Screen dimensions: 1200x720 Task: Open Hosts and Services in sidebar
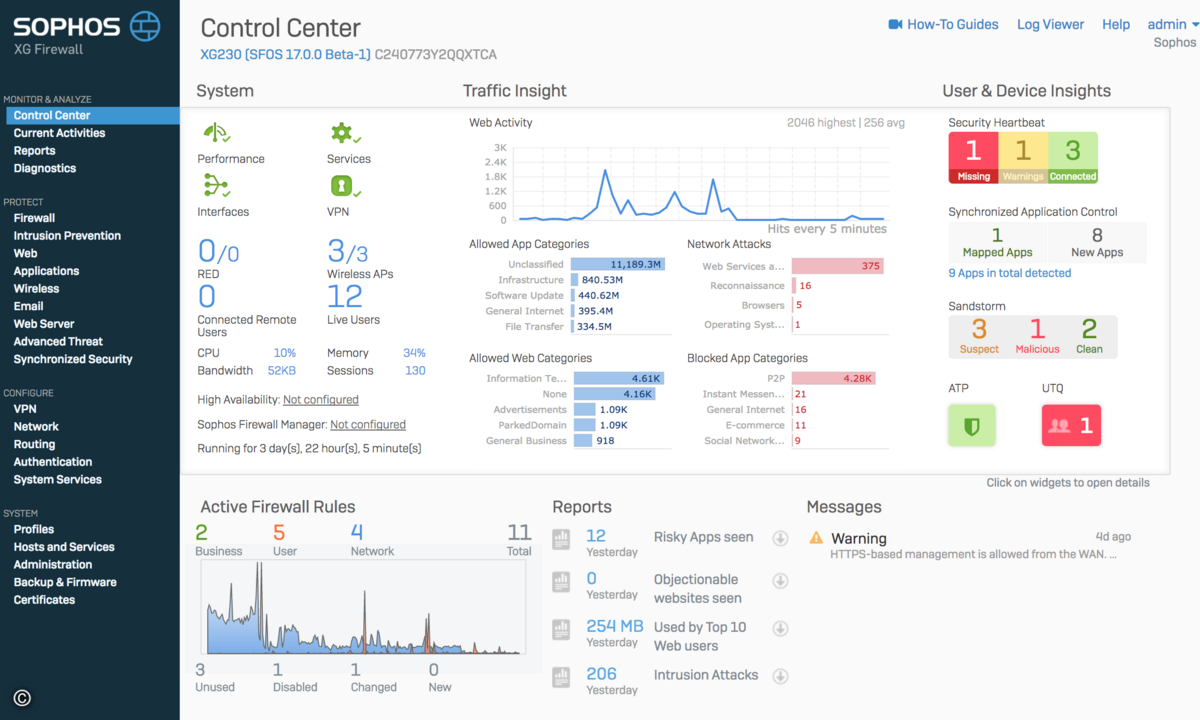click(x=64, y=547)
